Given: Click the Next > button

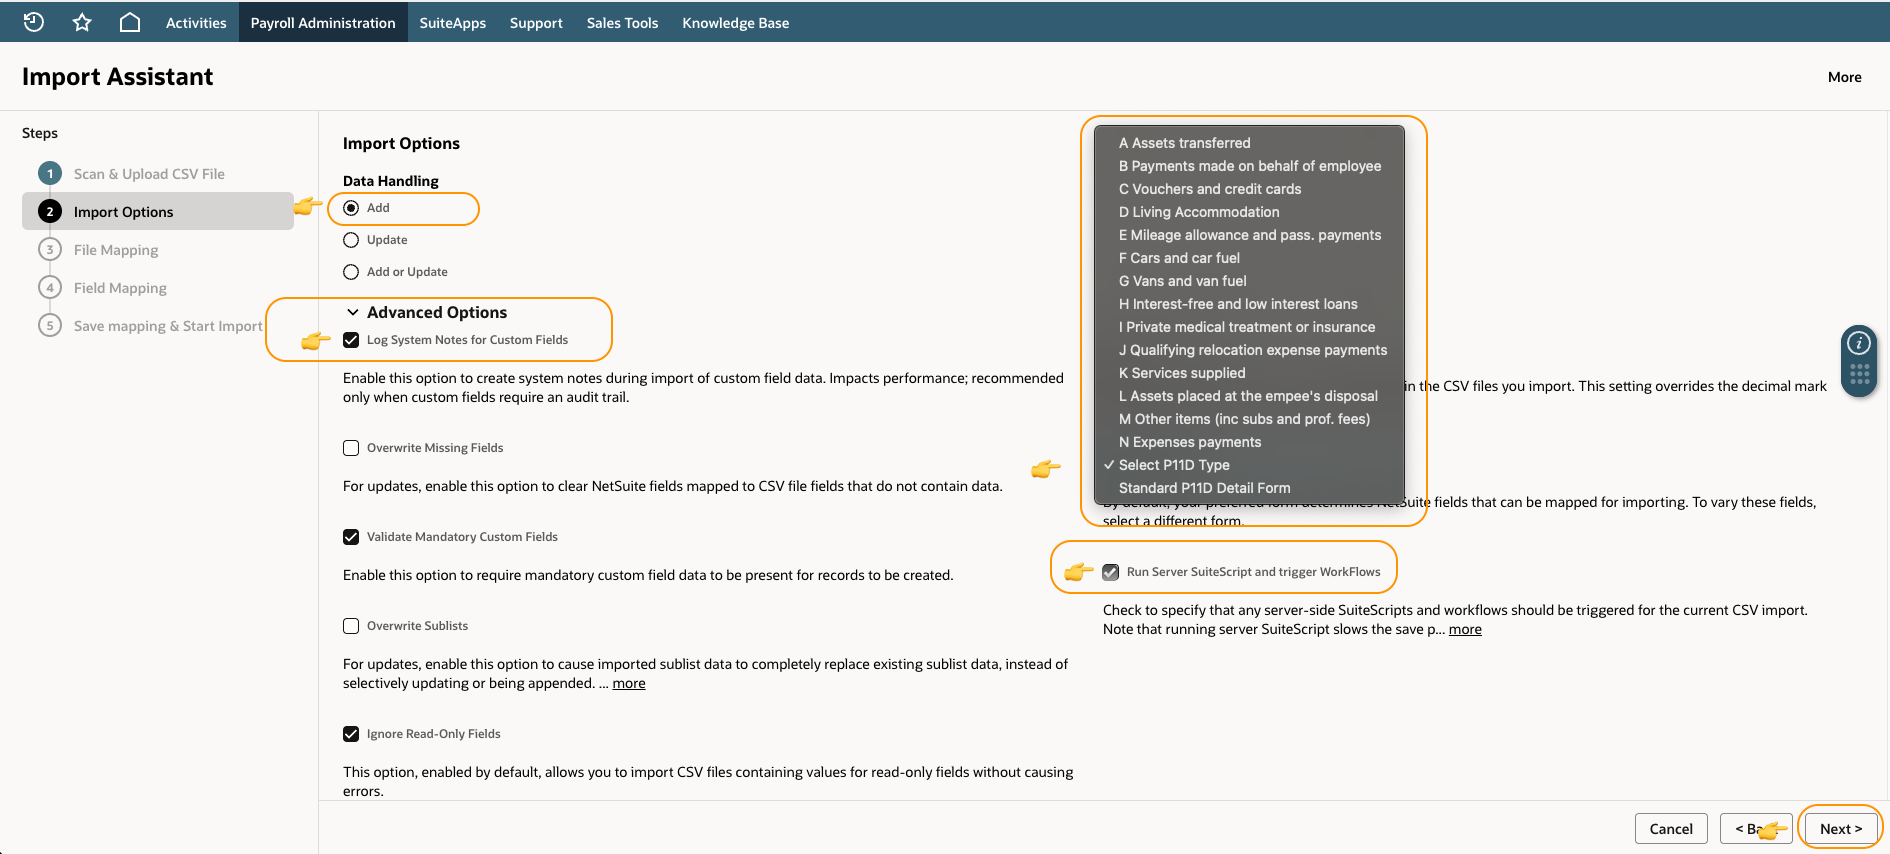Looking at the screenshot, I should [1841, 829].
